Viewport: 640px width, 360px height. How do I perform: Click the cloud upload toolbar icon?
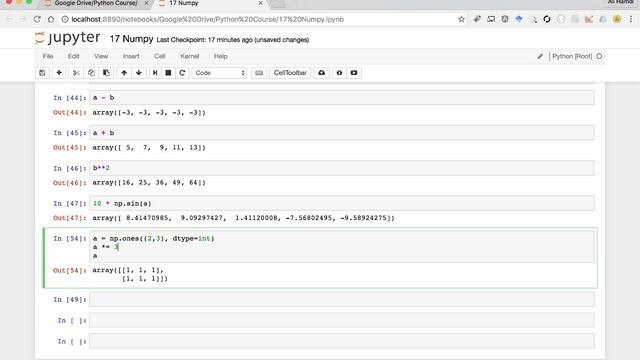point(322,73)
